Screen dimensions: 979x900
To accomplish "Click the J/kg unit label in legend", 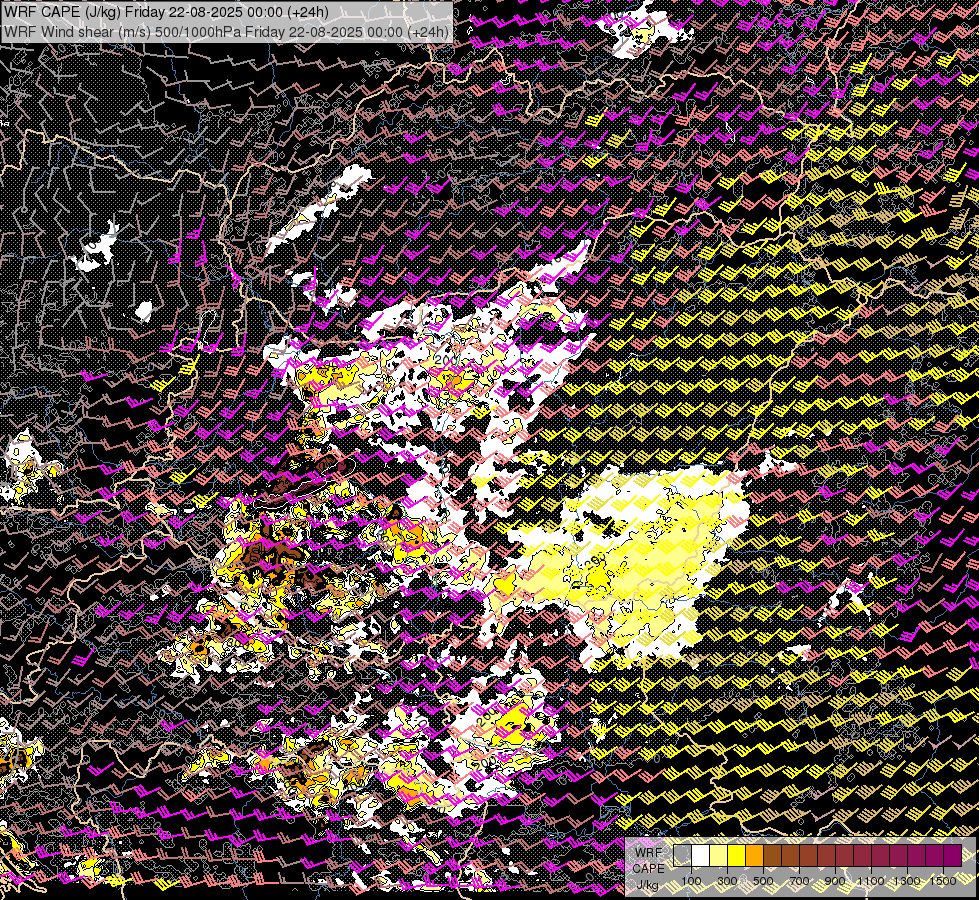I will point(647,885).
